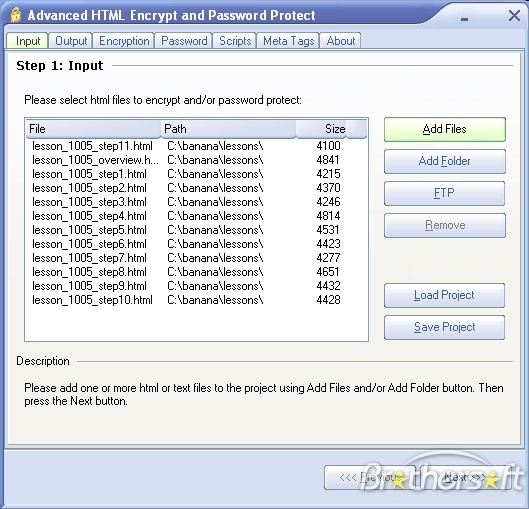Switch to the Scripts tab
This screenshot has height=509, width=529.
[235, 41]
